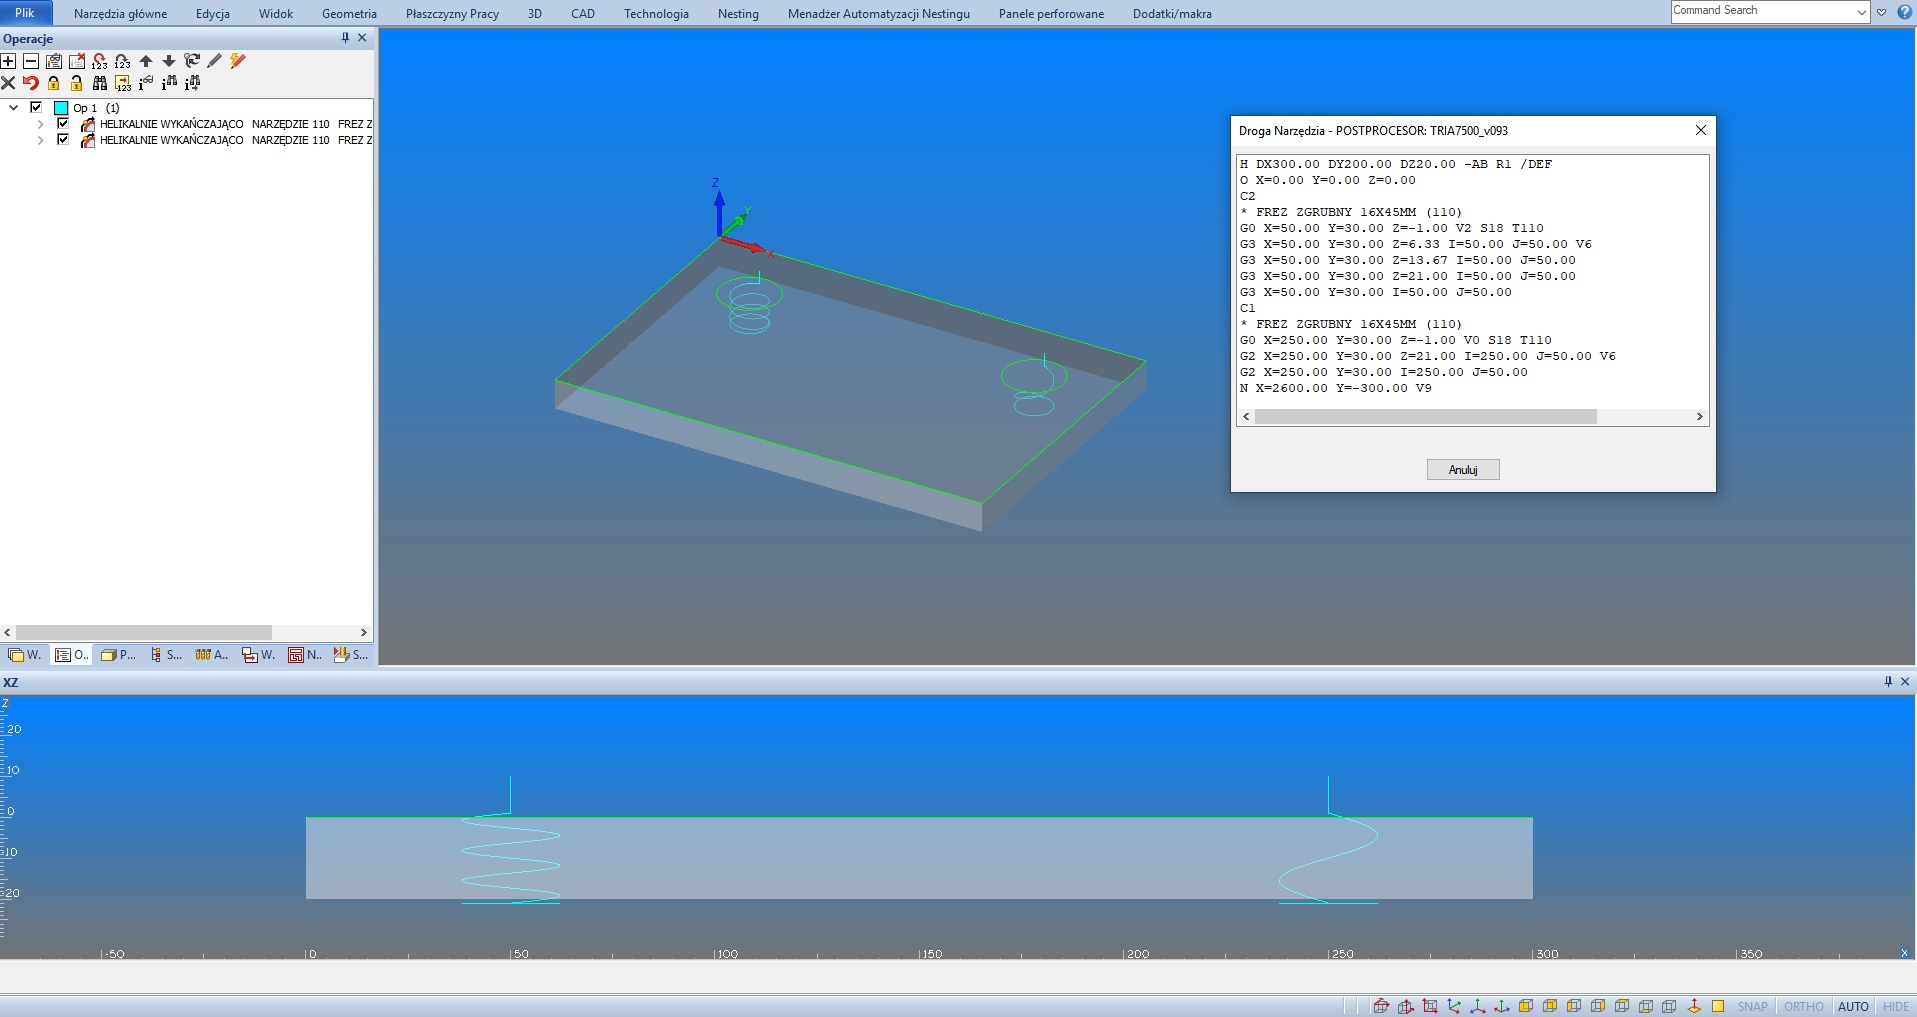Click the gray arrow 123 renumber icon
The height and width of the screenshot is (1017, 1917).
point(123,61)
